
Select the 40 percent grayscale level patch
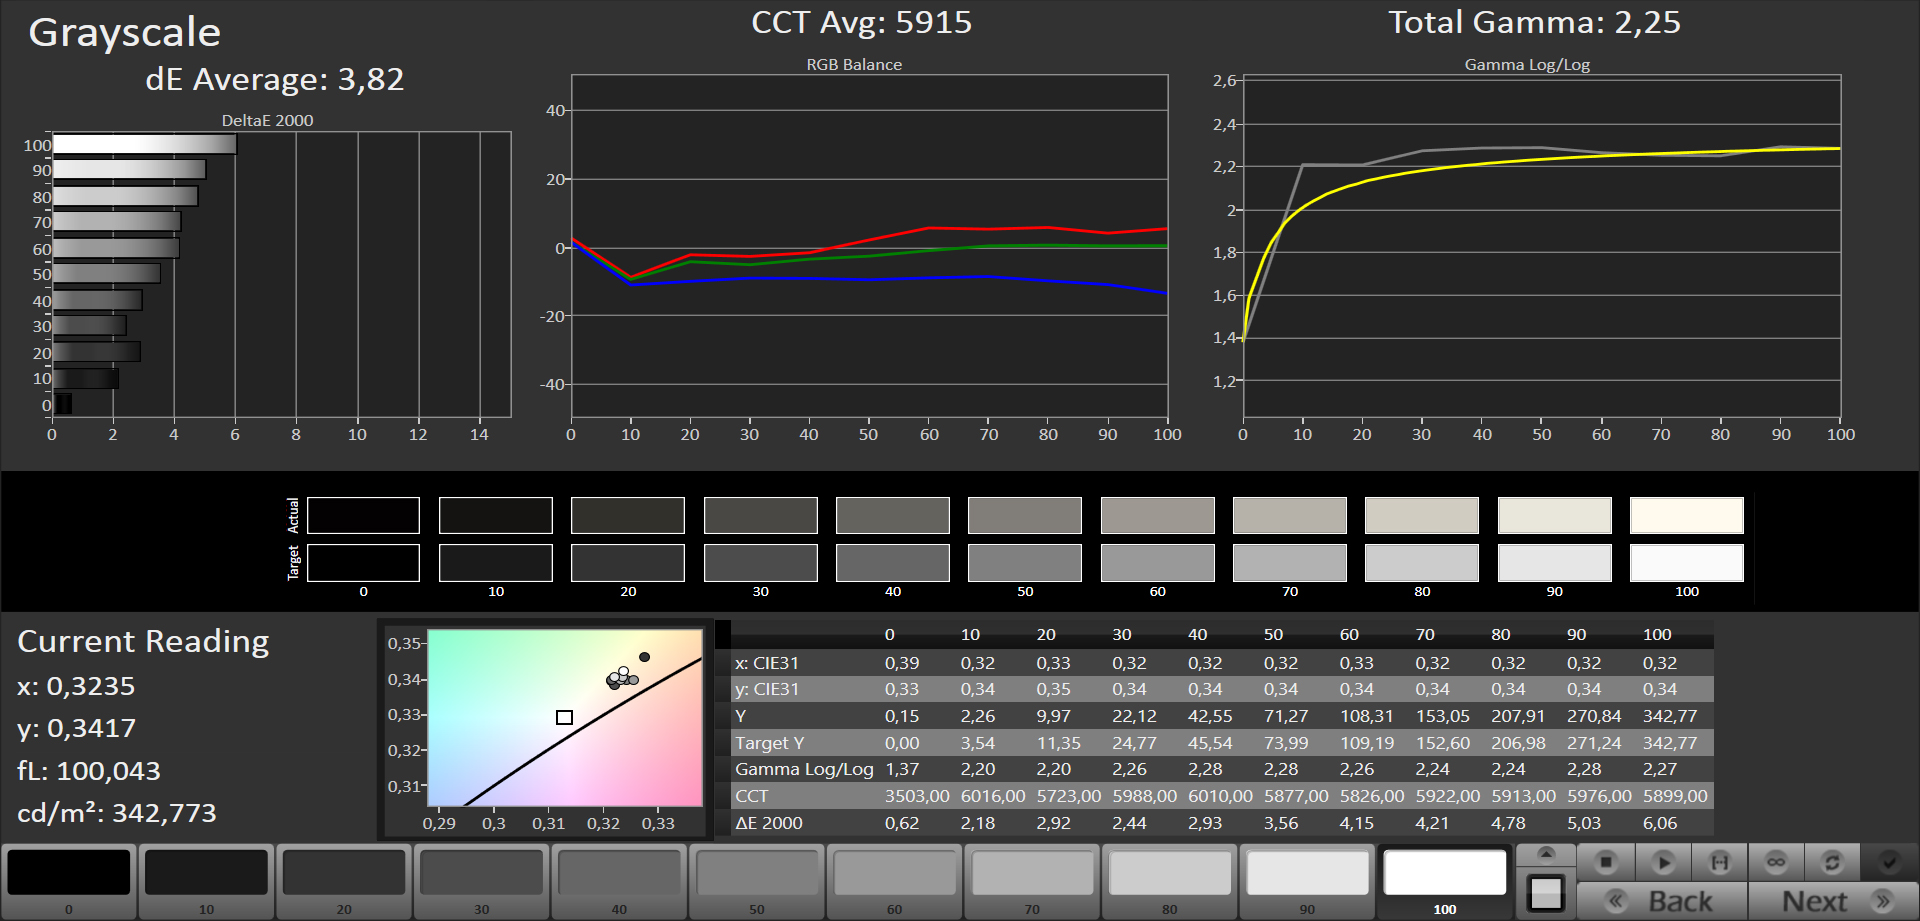619,881
